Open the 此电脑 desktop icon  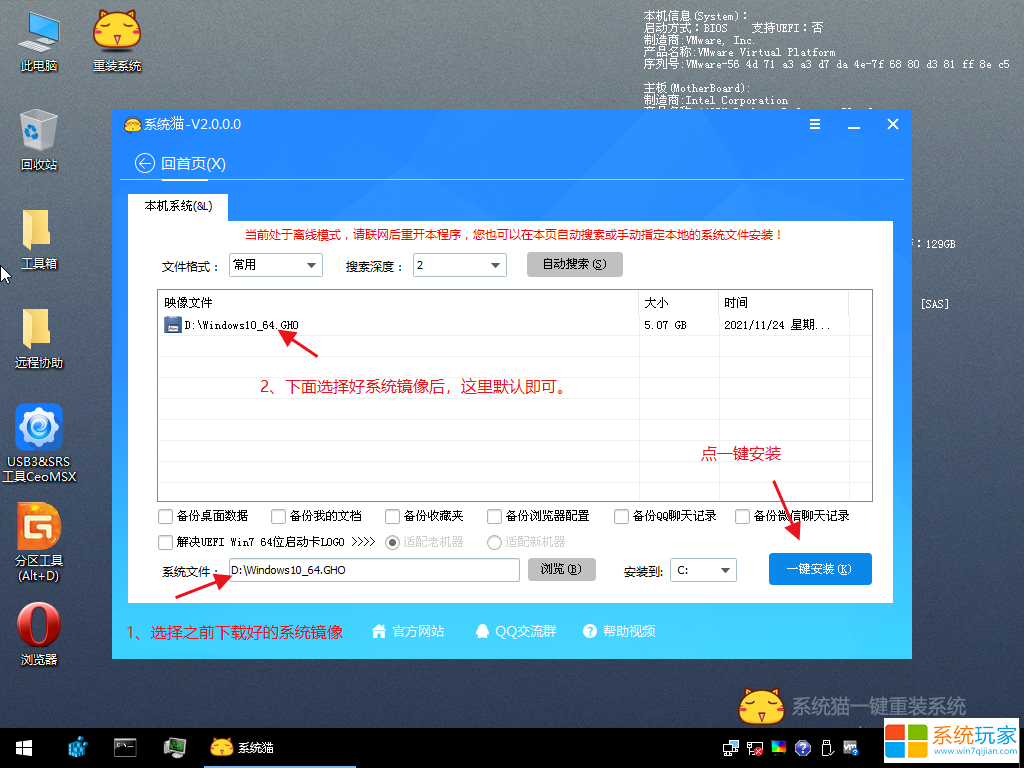[x=39, y=41]
